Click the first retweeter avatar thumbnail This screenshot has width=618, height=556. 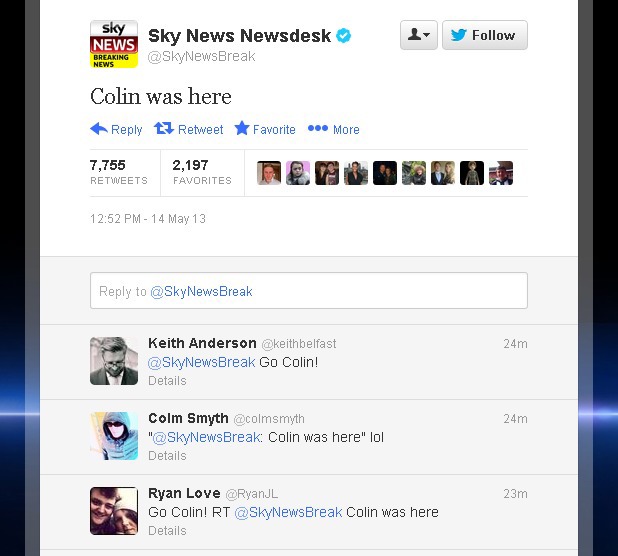[269, 173]
